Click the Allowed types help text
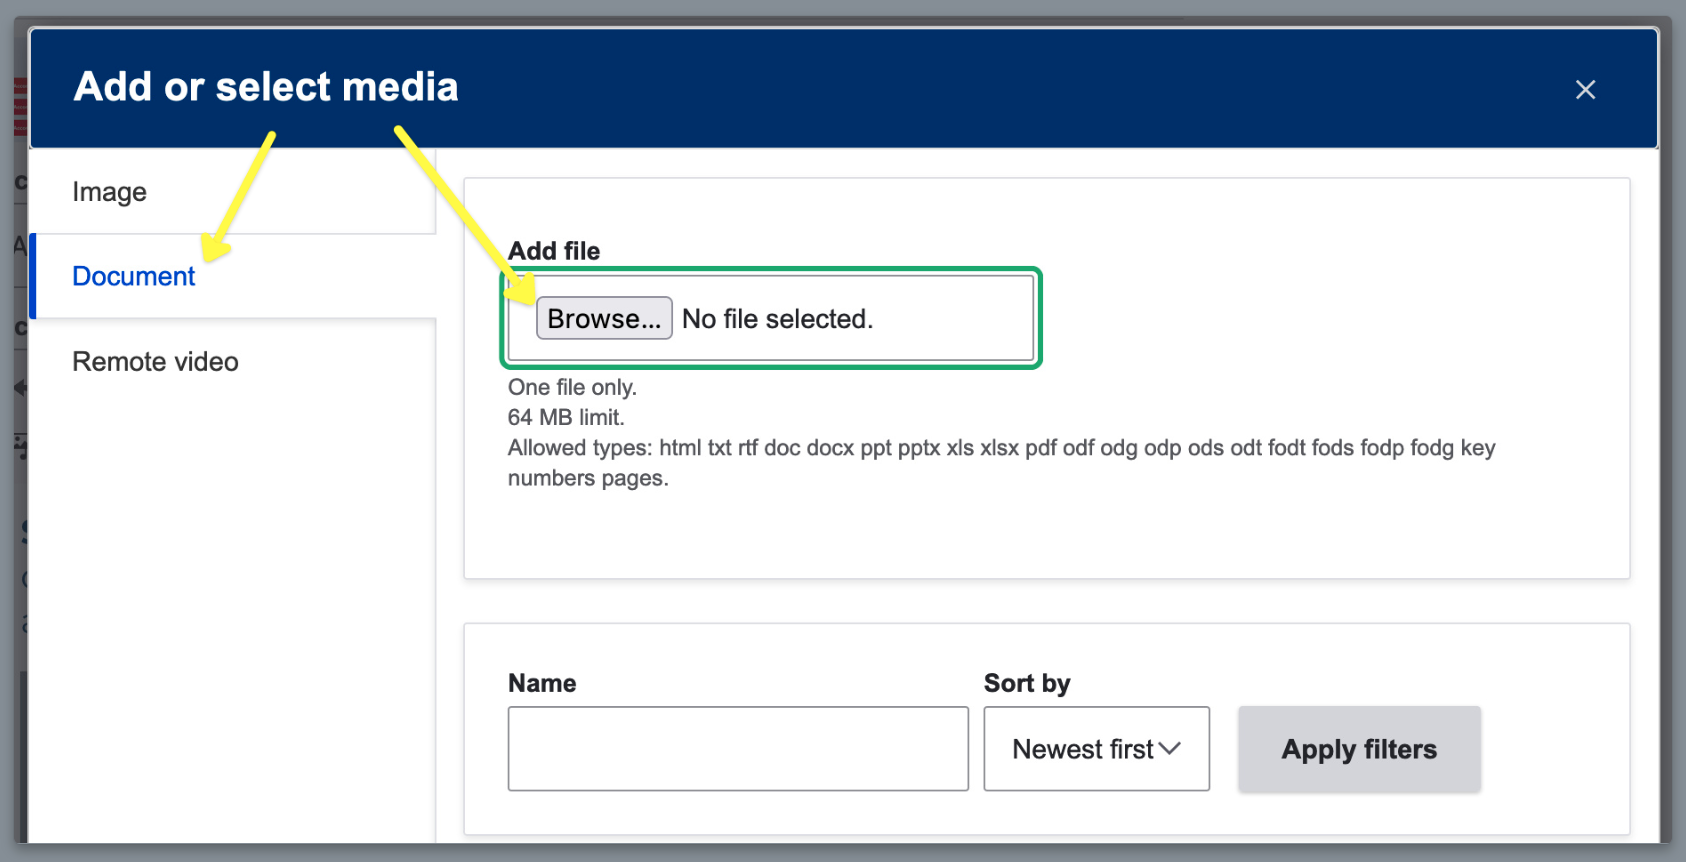 point(1001,463)
